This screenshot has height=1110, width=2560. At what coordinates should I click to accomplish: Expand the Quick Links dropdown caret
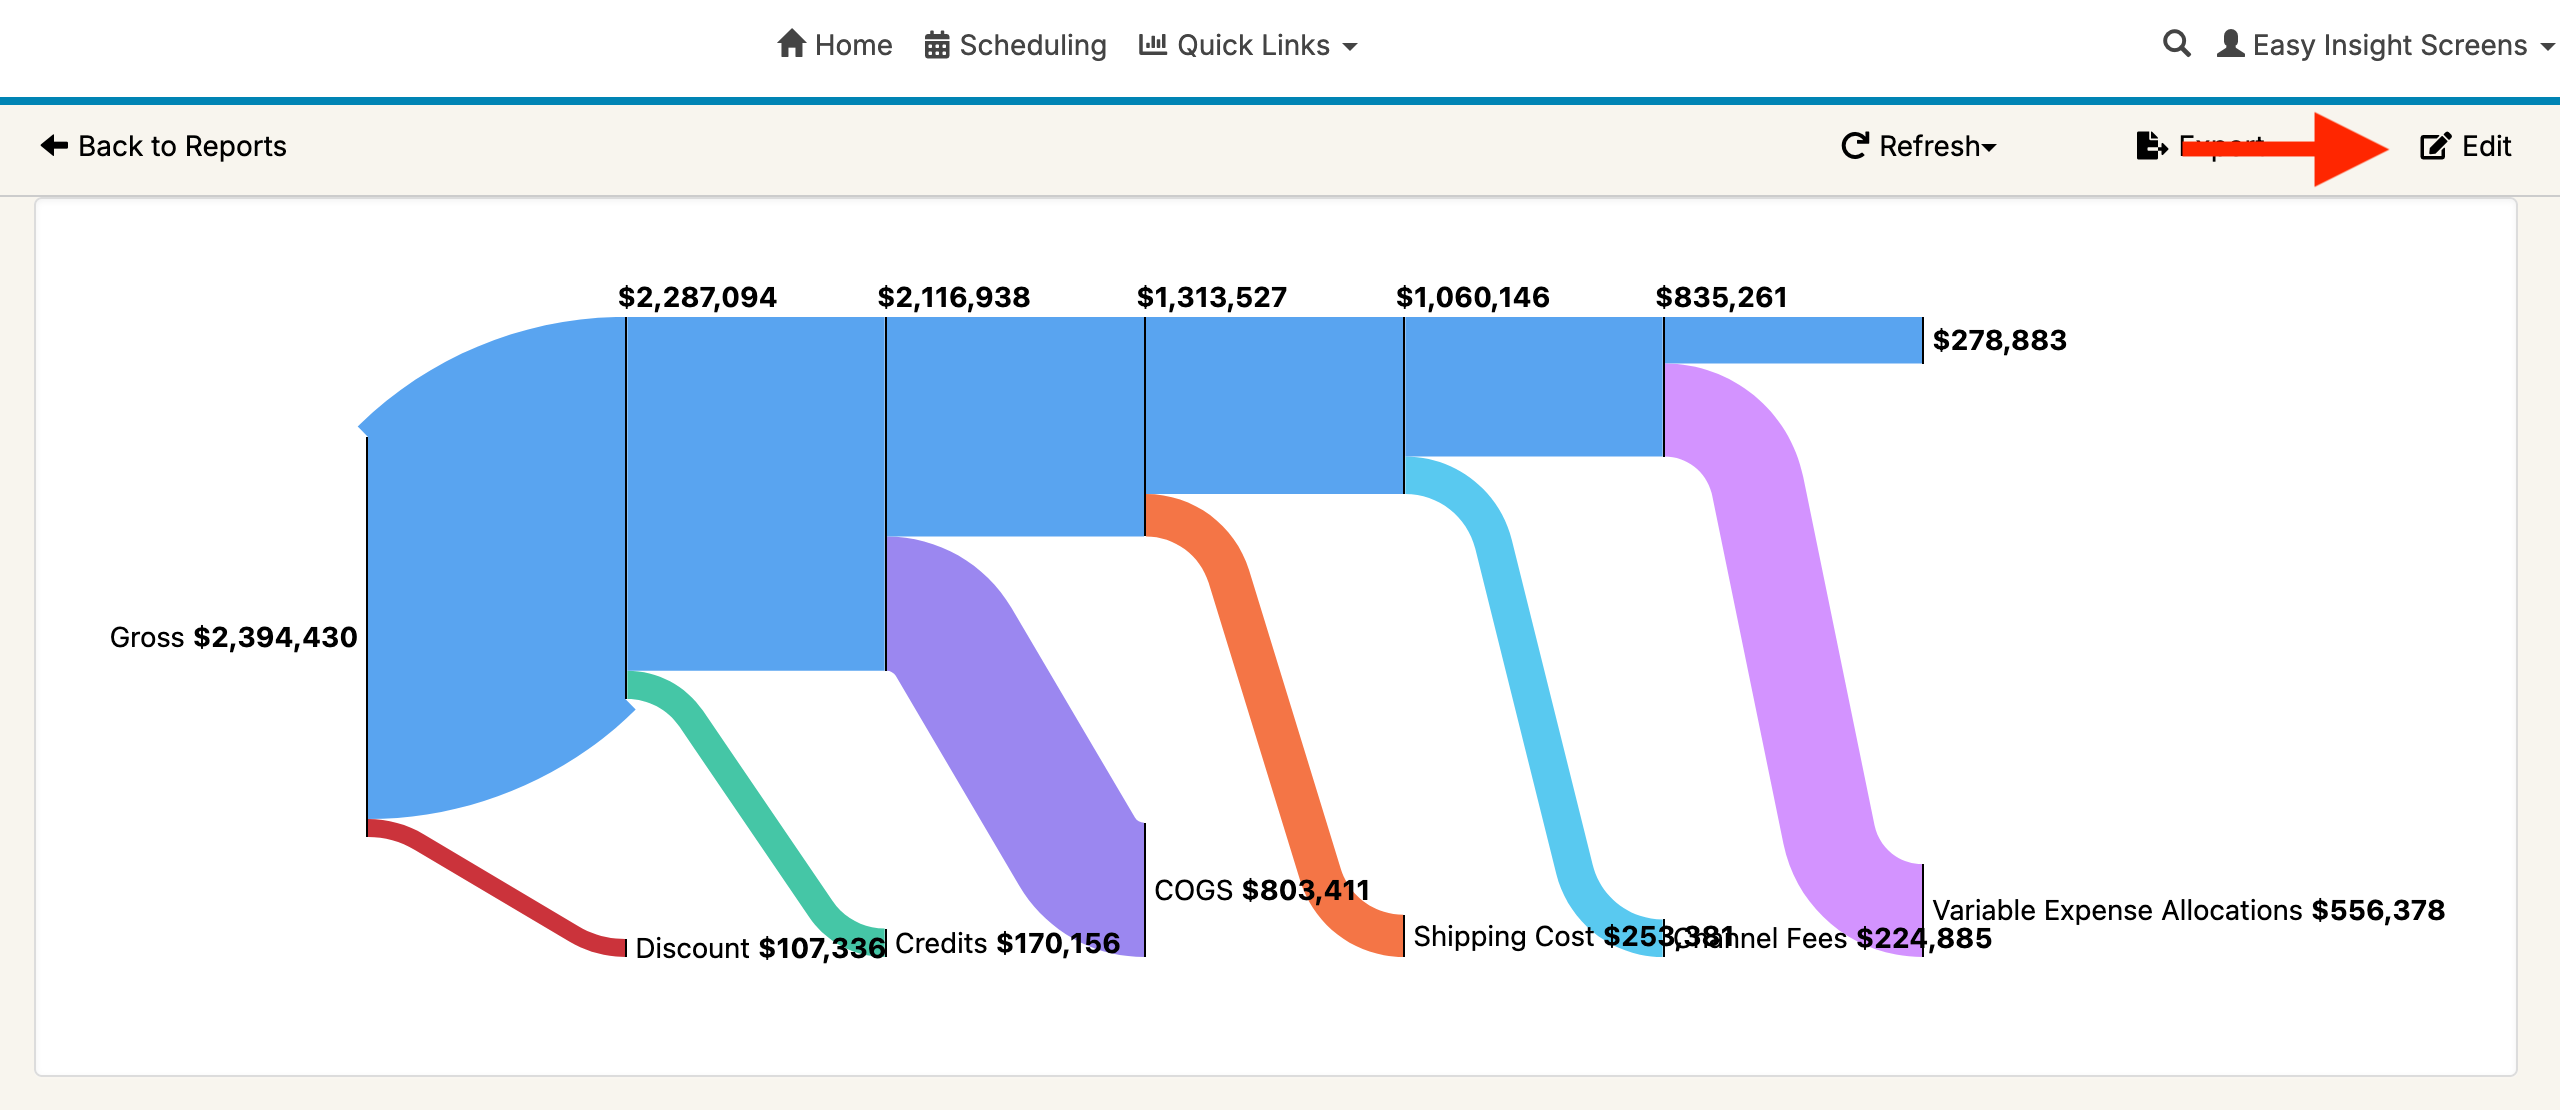[x=1350, y=46]
